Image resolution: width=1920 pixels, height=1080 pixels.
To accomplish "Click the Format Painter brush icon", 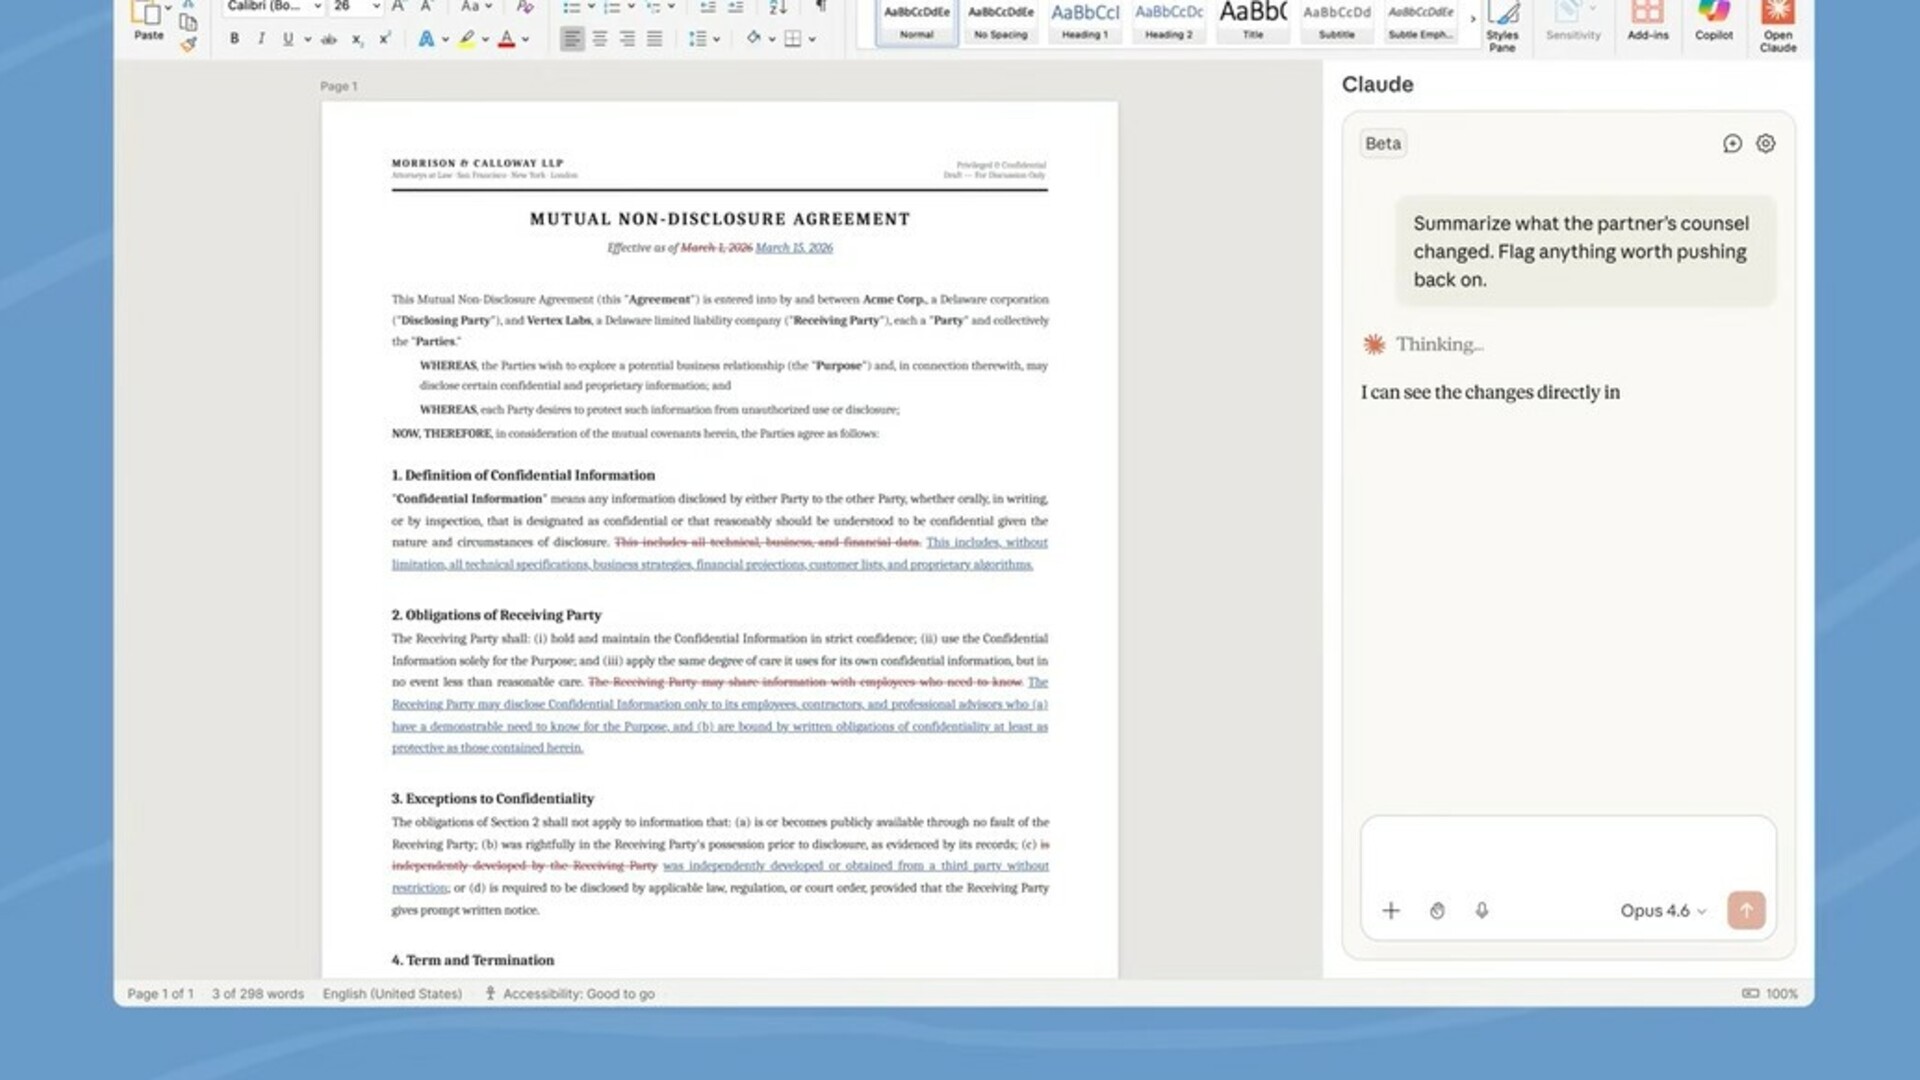I will (188, 45).
